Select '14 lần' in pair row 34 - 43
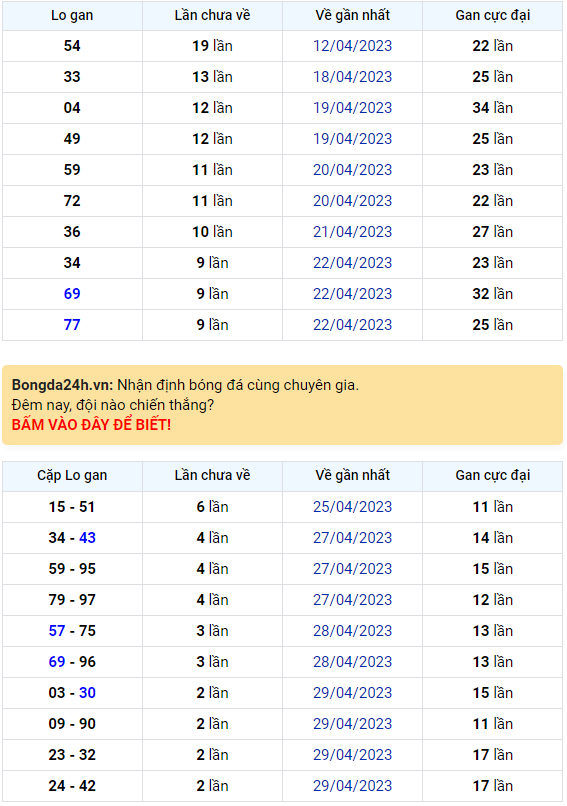 click(492, 538)
